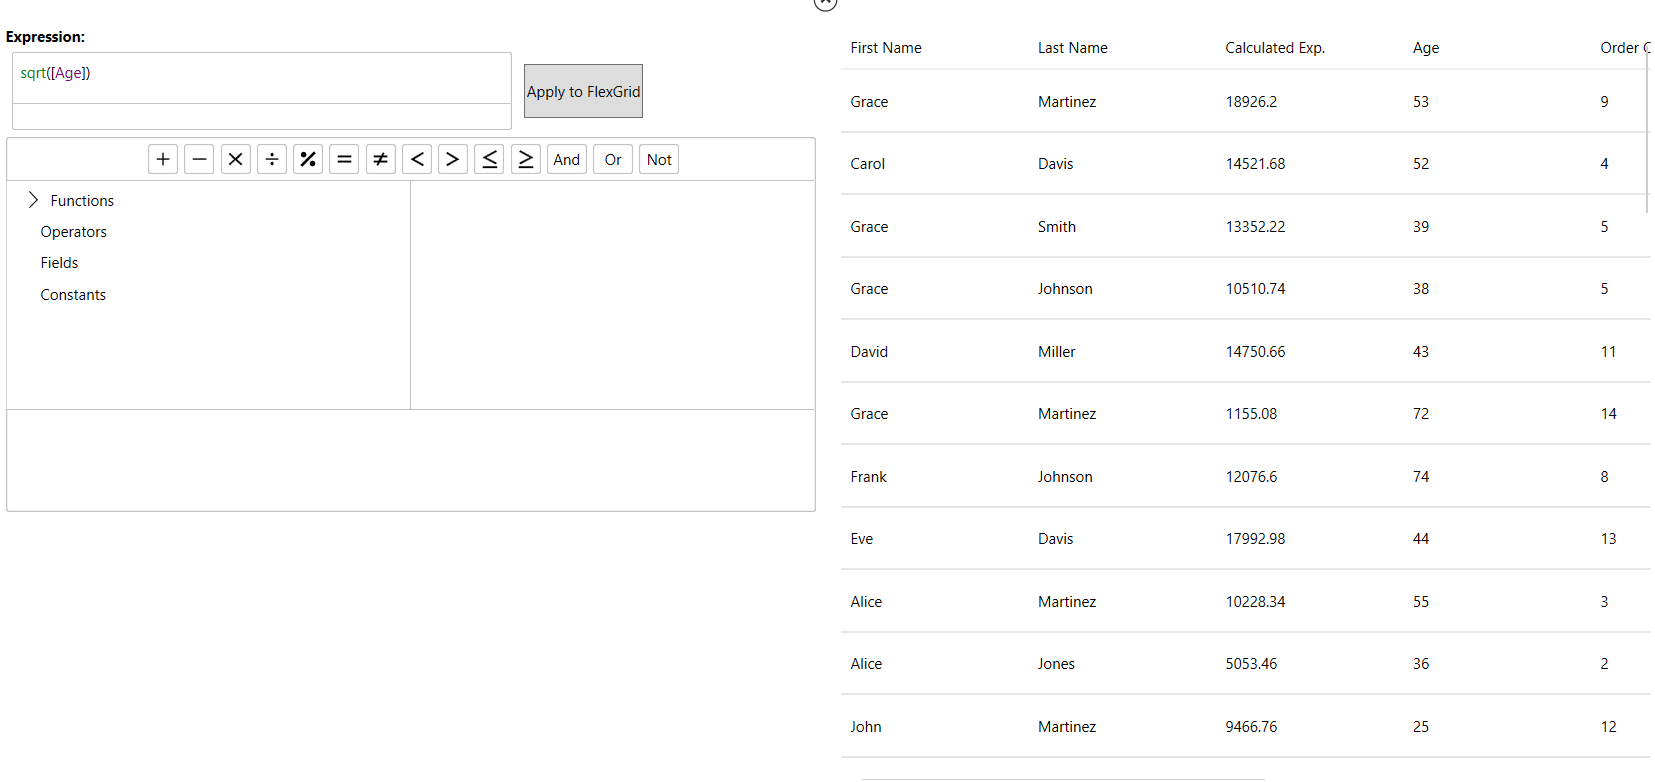Insert the Not logical operator
The image size is (1655, 782).
[659, 159]
